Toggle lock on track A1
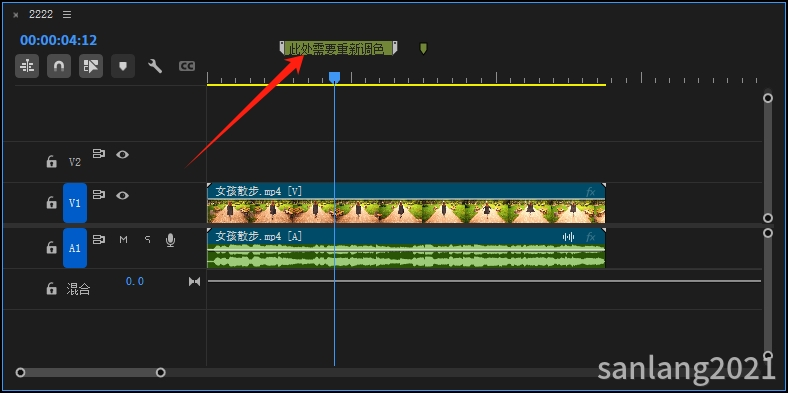 [51, 247]
